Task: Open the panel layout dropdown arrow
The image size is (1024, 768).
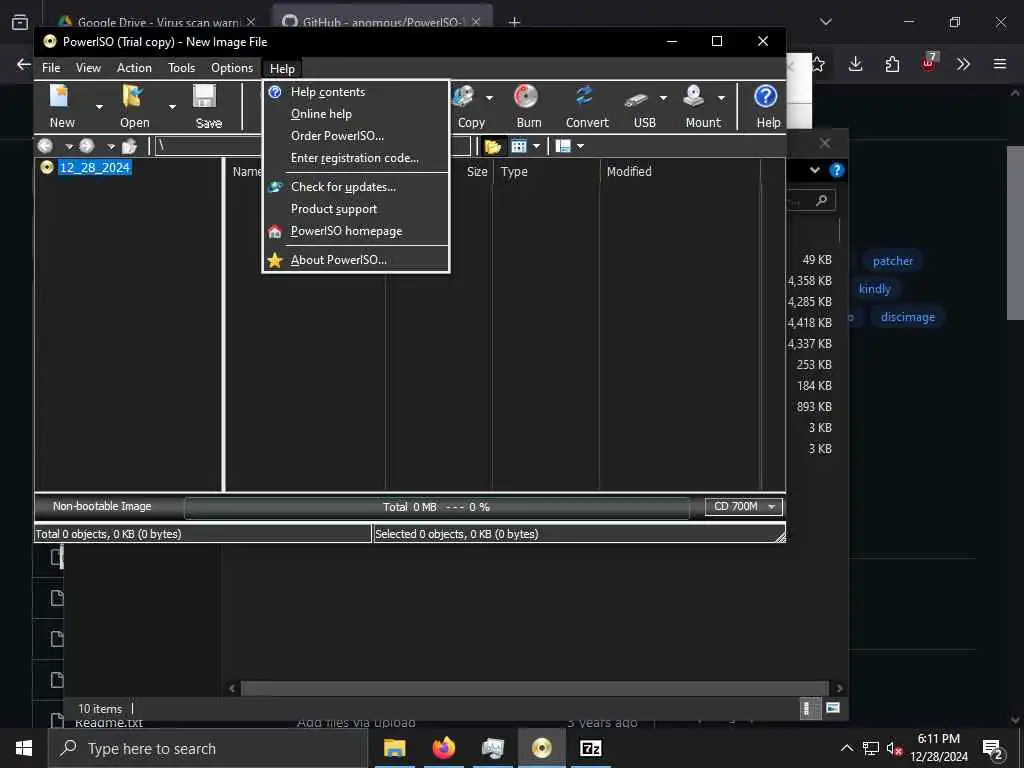Action: pos(581,146)
